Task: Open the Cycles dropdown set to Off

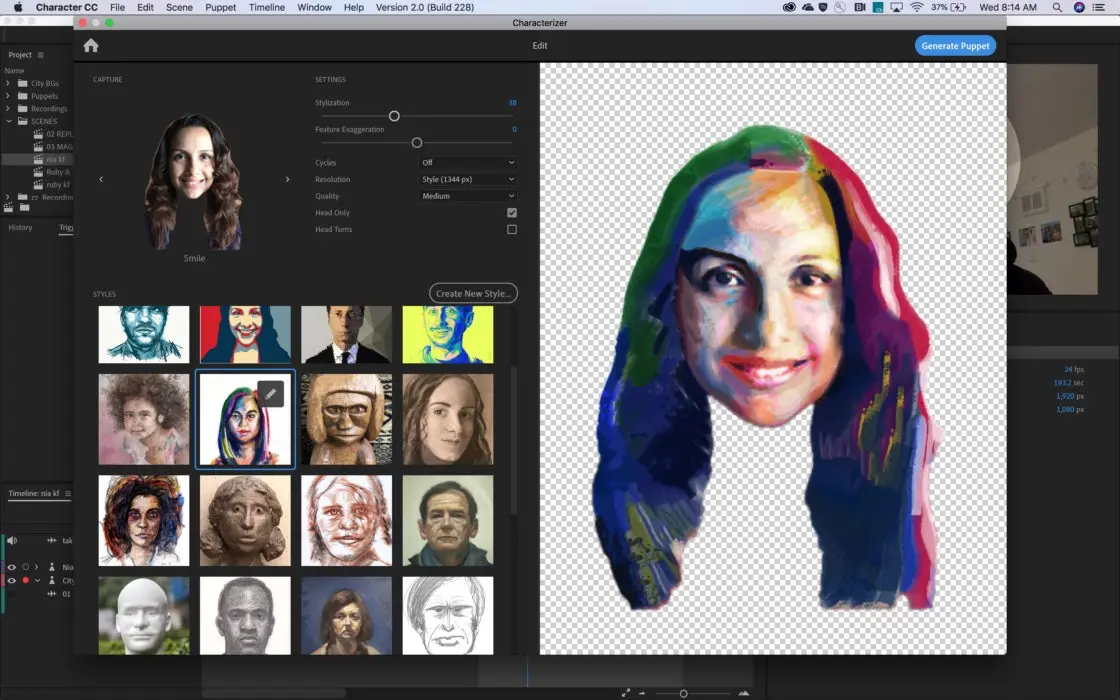Action: coord(467,162)
